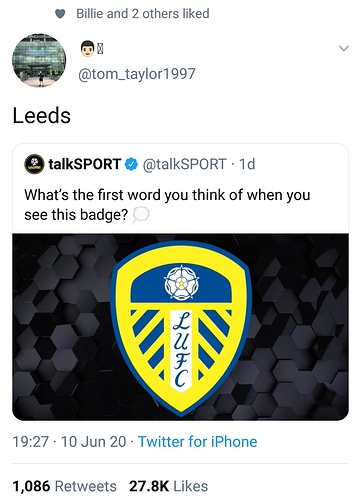View the 1,086 Retweets list
Viewport: 361px width, 500px height.
65,486
